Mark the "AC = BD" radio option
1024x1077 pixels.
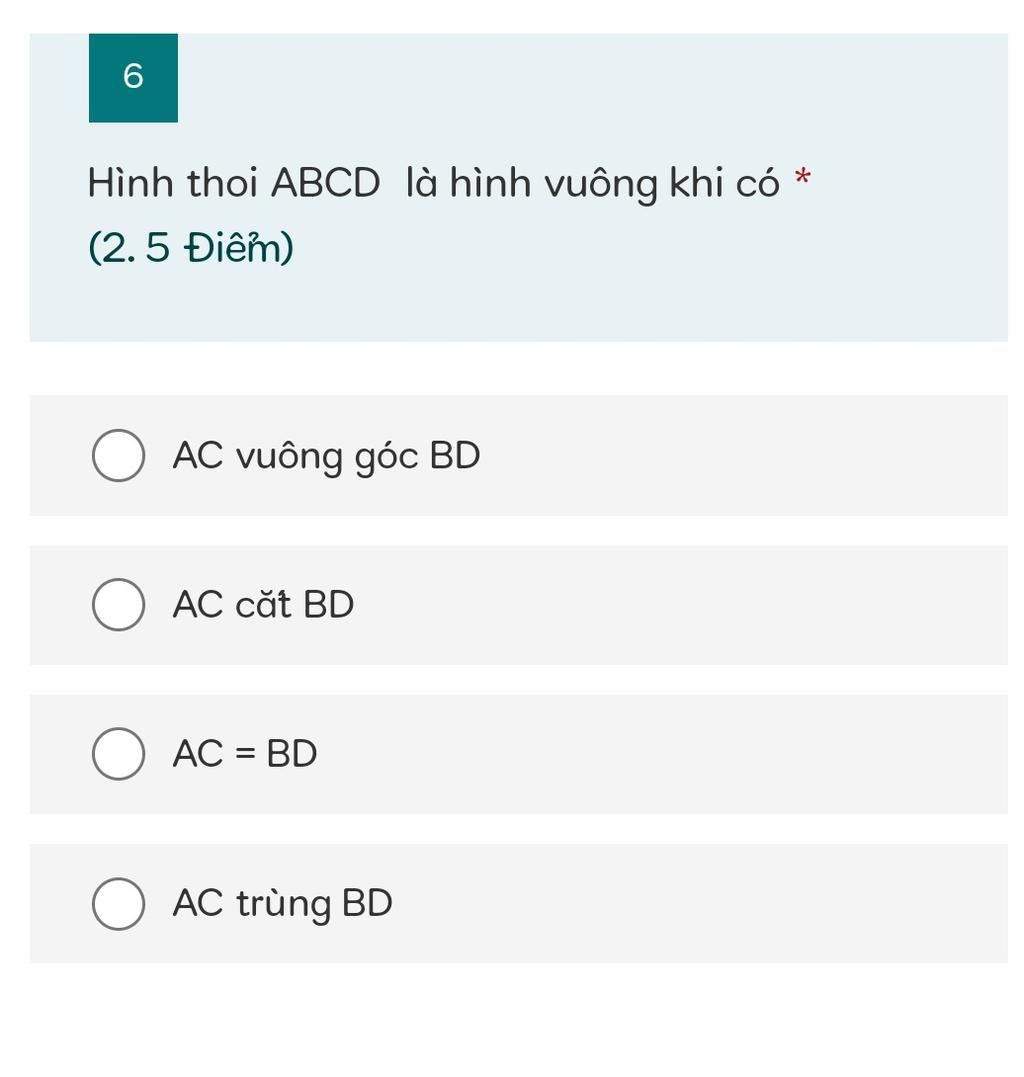pyautogui.click(x=118, y=753)
